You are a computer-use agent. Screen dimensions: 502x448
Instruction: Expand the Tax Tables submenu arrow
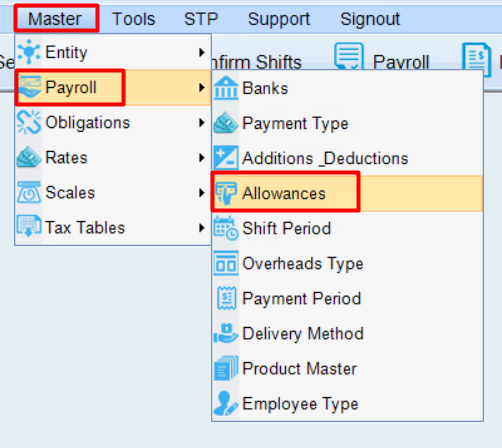pos(201,228)
